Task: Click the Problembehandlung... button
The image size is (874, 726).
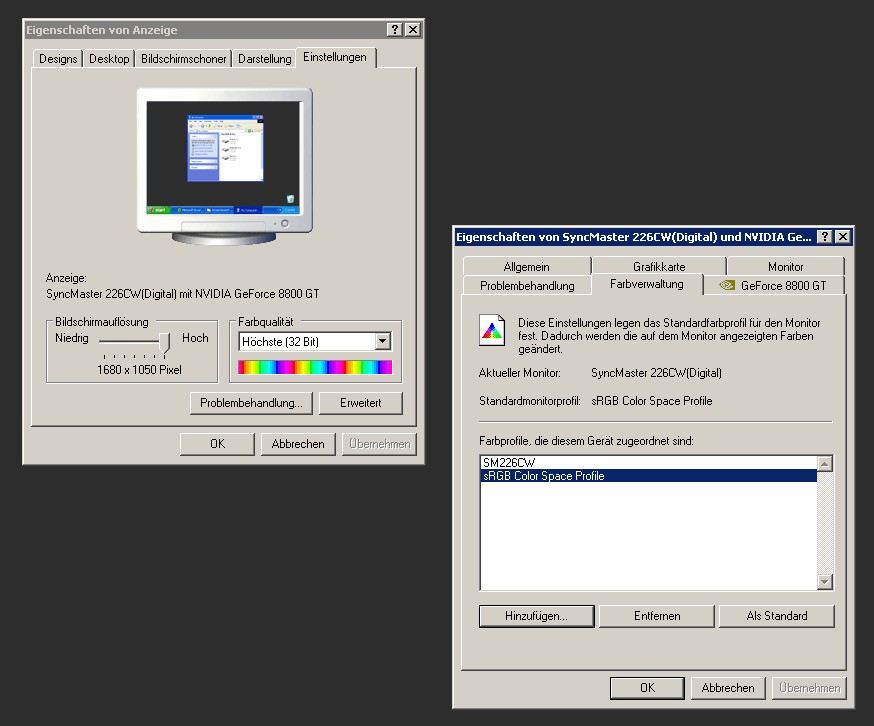Action: pyautogui.click(x=251, y=403)
